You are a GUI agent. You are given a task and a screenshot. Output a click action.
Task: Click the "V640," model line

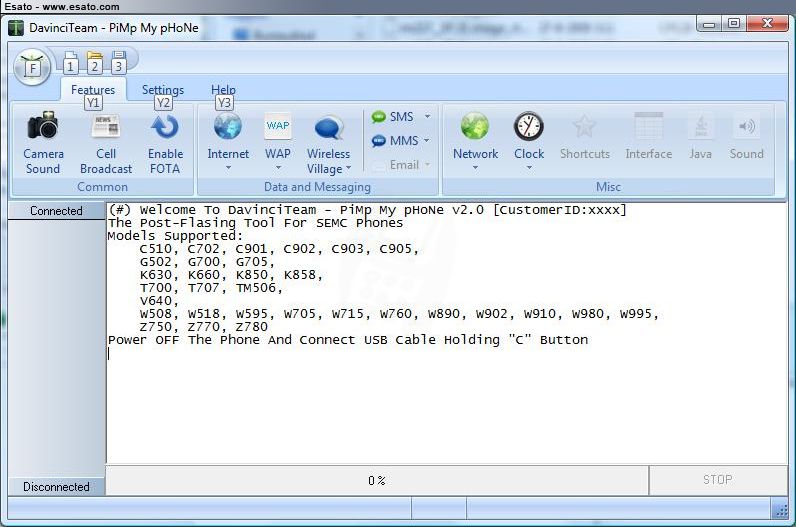tap(159, 301)
